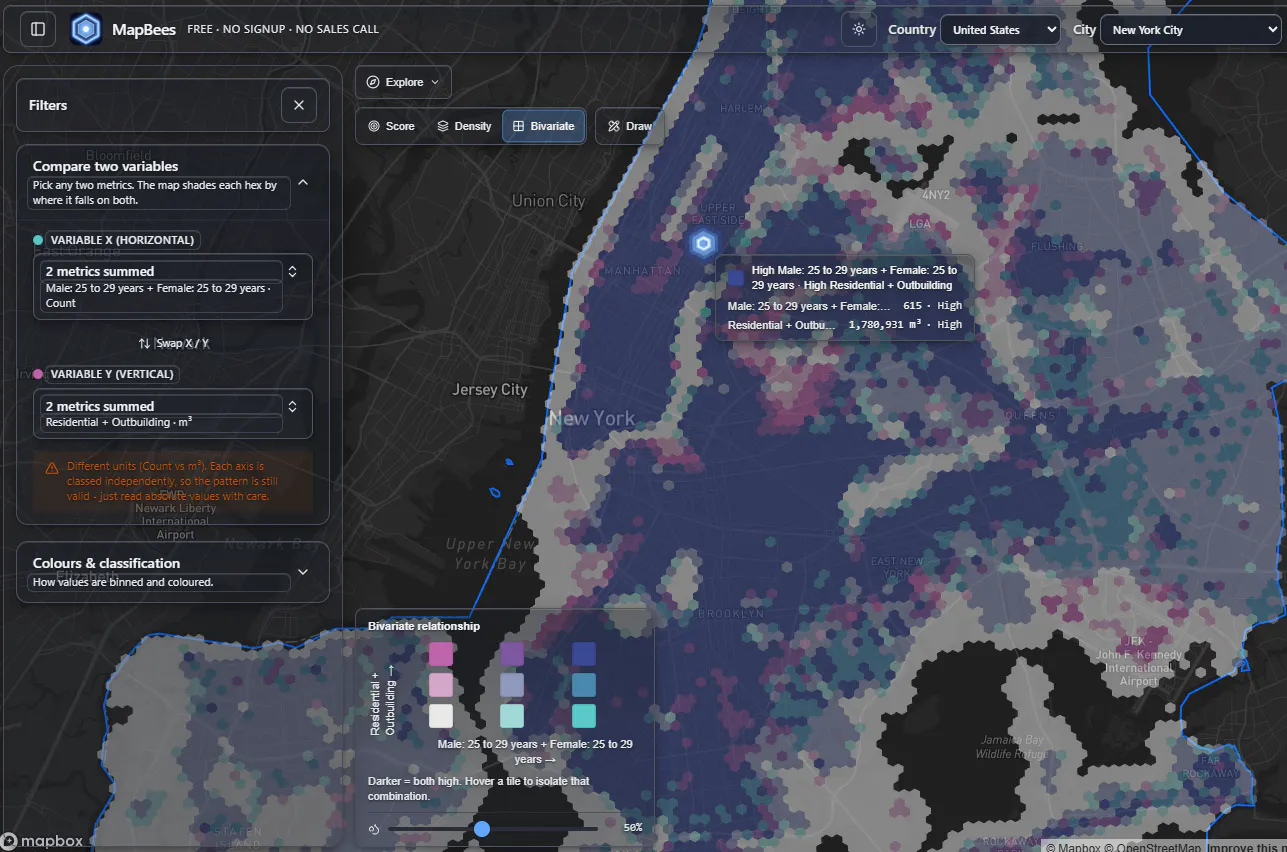Screen dimensions: 1287x852
Task: Click the VARIABLE X (HORIZONTAL) label
Action: (x=124, y=240)
